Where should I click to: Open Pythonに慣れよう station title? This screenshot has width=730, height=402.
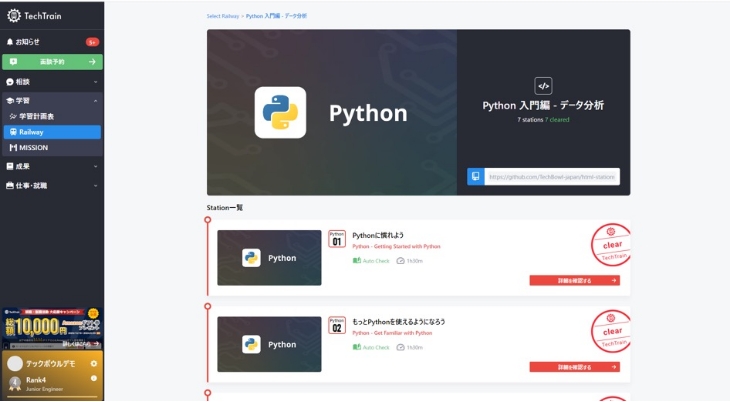tap(378, 235)
